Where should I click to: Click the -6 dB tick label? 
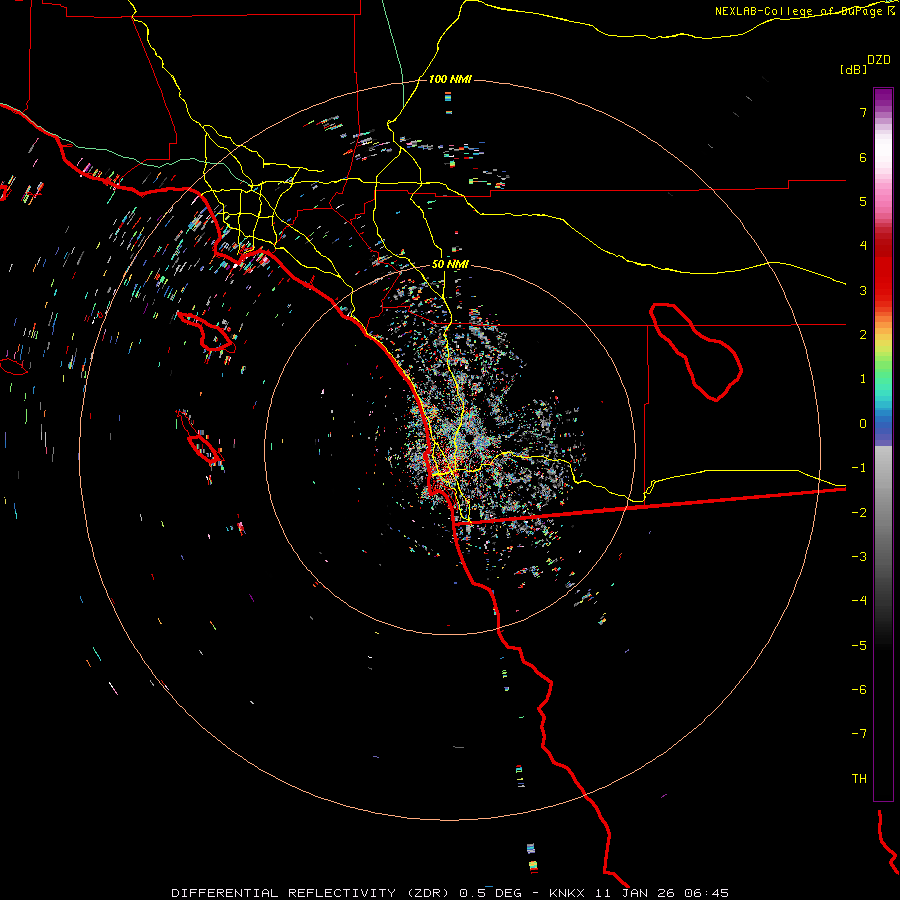859,690
